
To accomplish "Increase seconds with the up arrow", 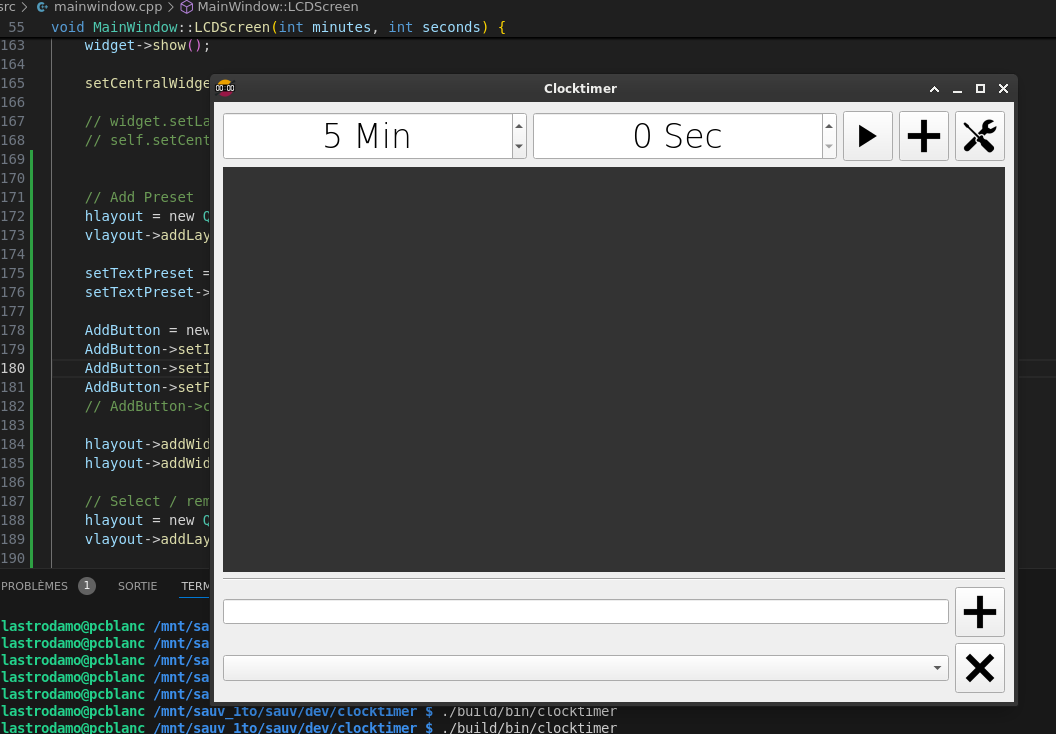I will (829, 126).
